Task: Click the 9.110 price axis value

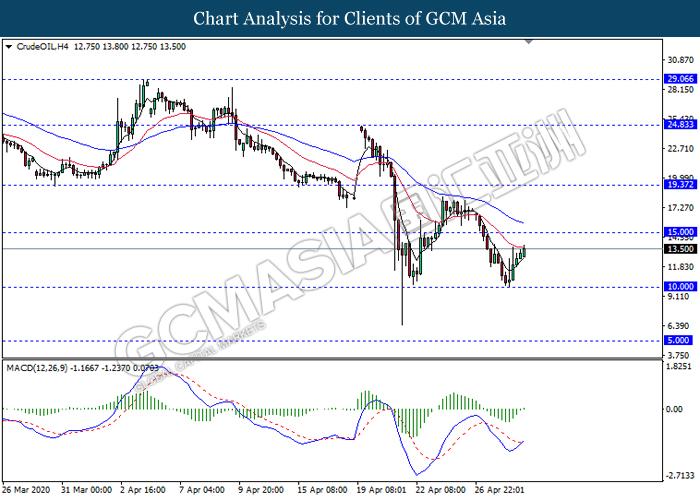Action: (679, 296)
